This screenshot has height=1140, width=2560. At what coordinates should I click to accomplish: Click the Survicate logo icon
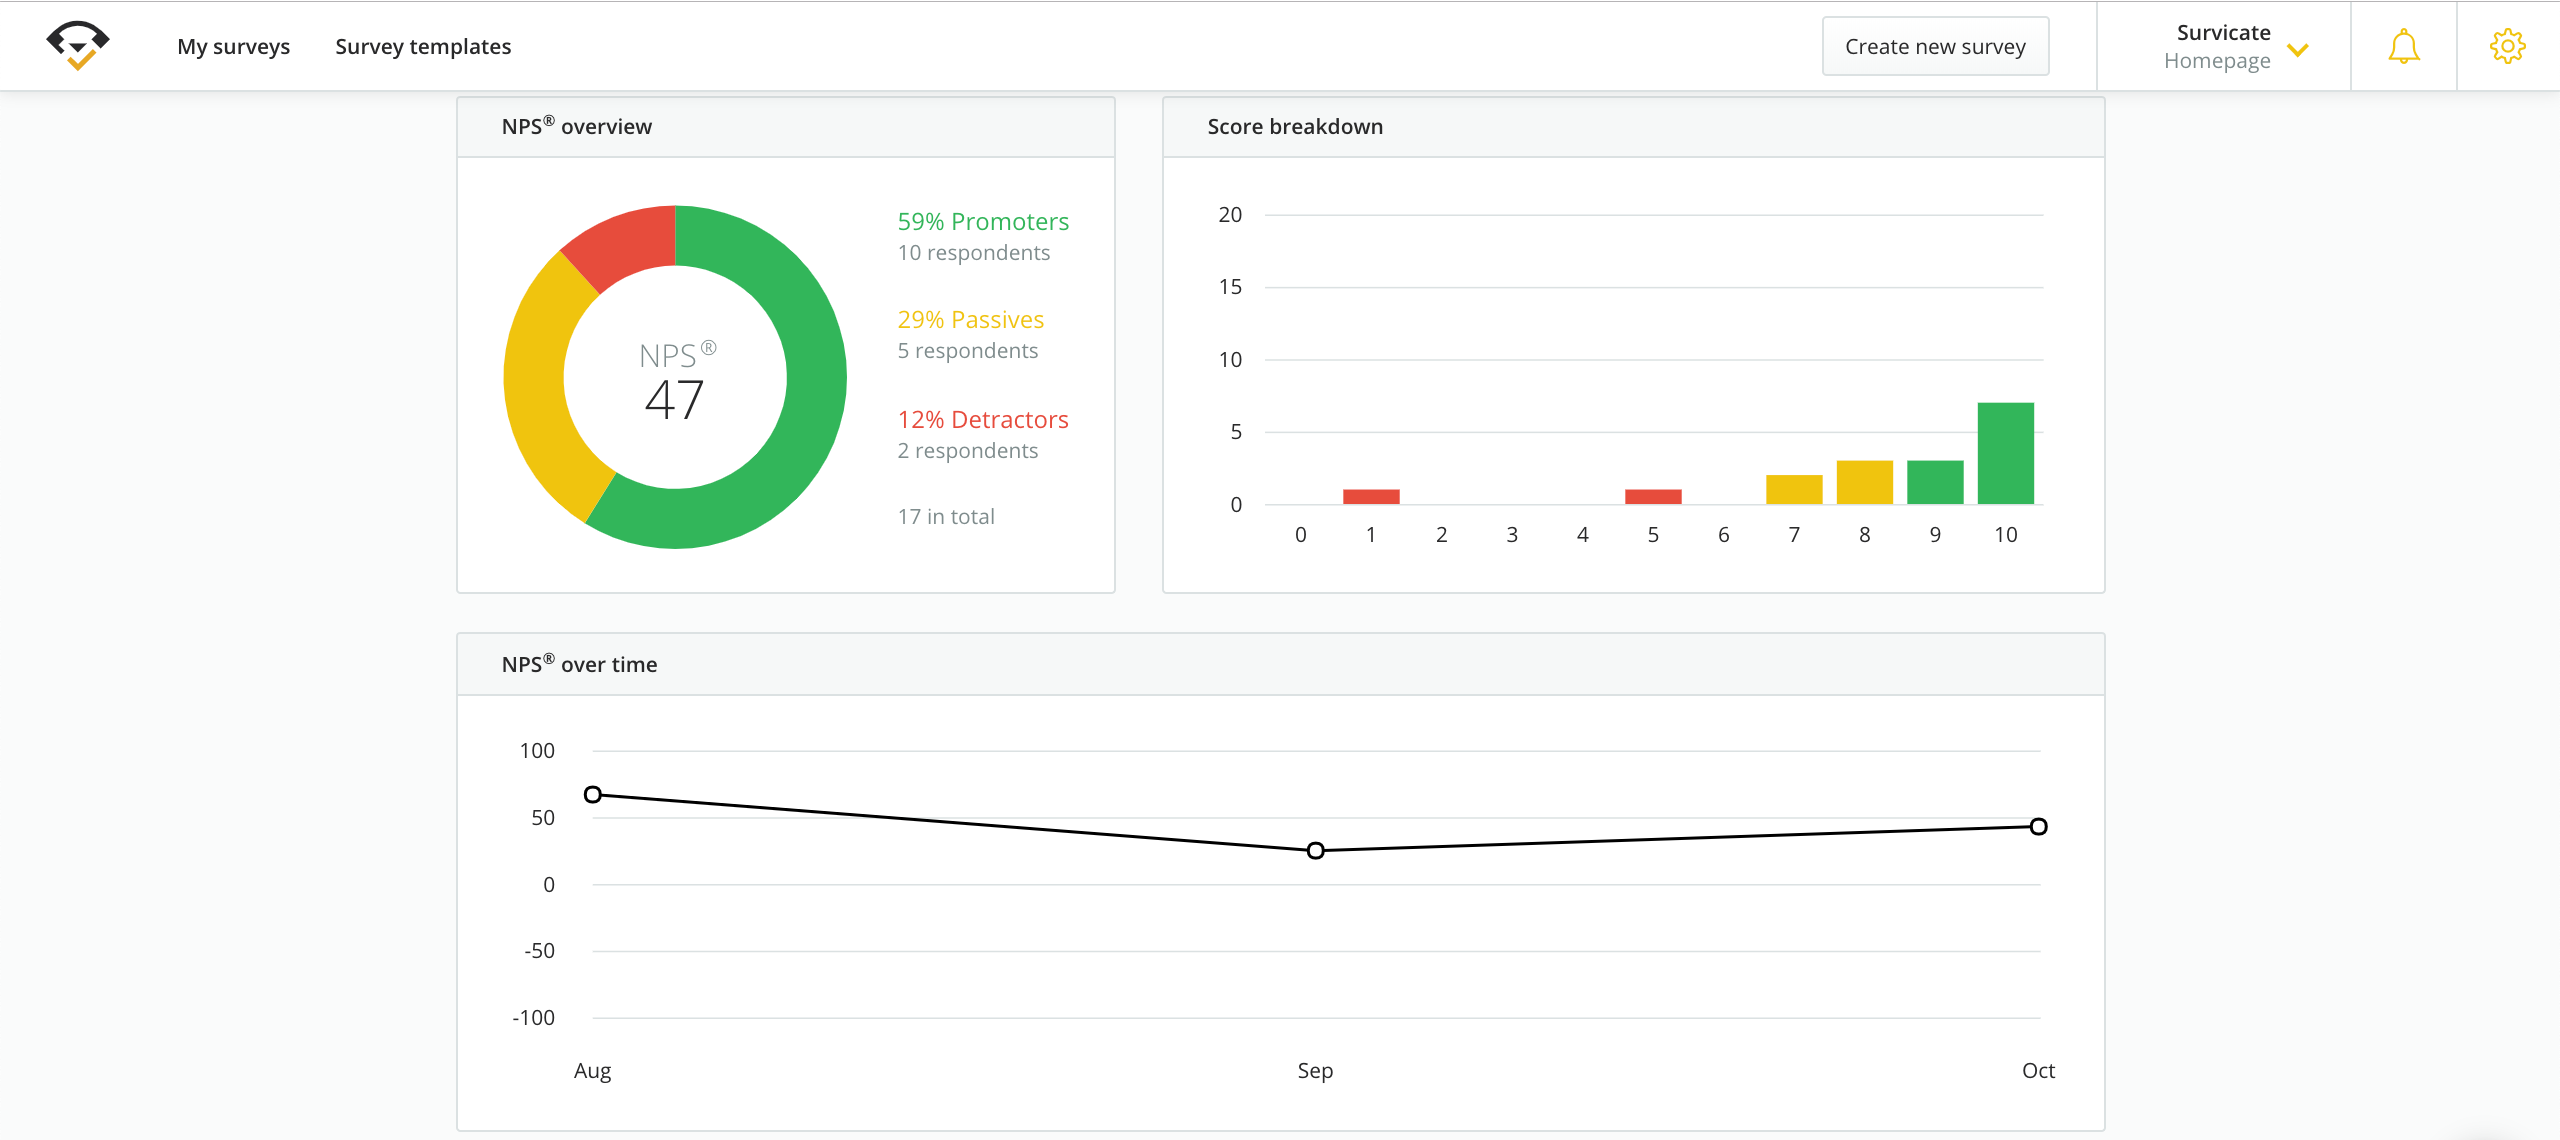tap(77, 44)
